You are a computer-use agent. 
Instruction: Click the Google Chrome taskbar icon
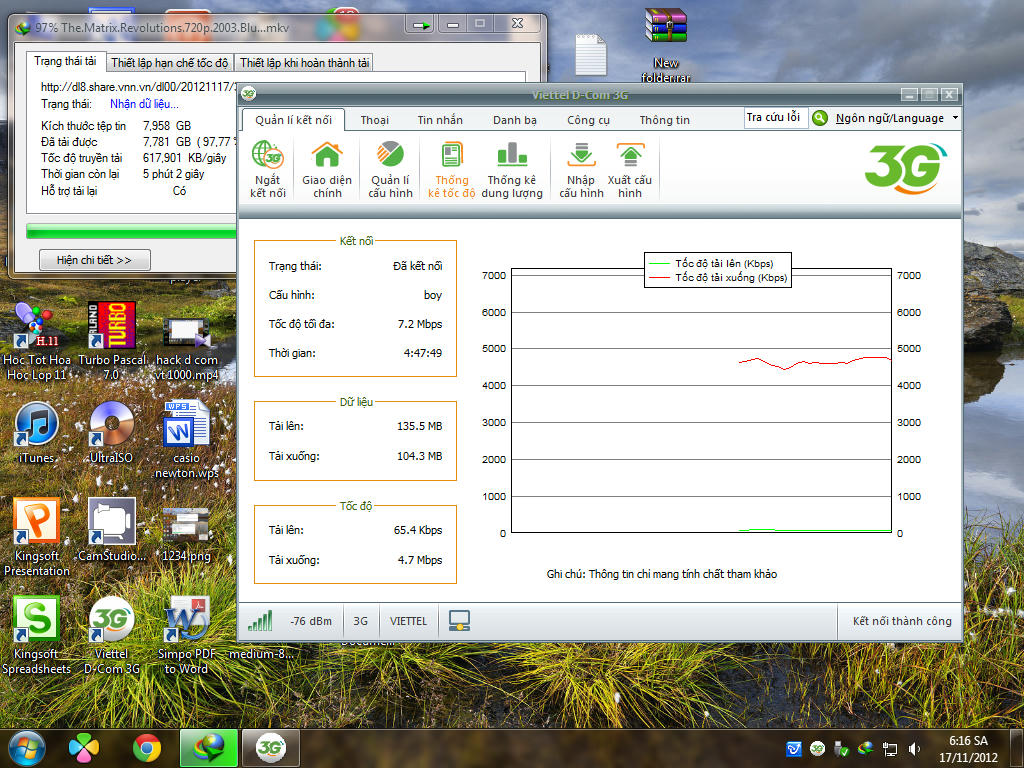pyautogui.click(x=147, y=748)
